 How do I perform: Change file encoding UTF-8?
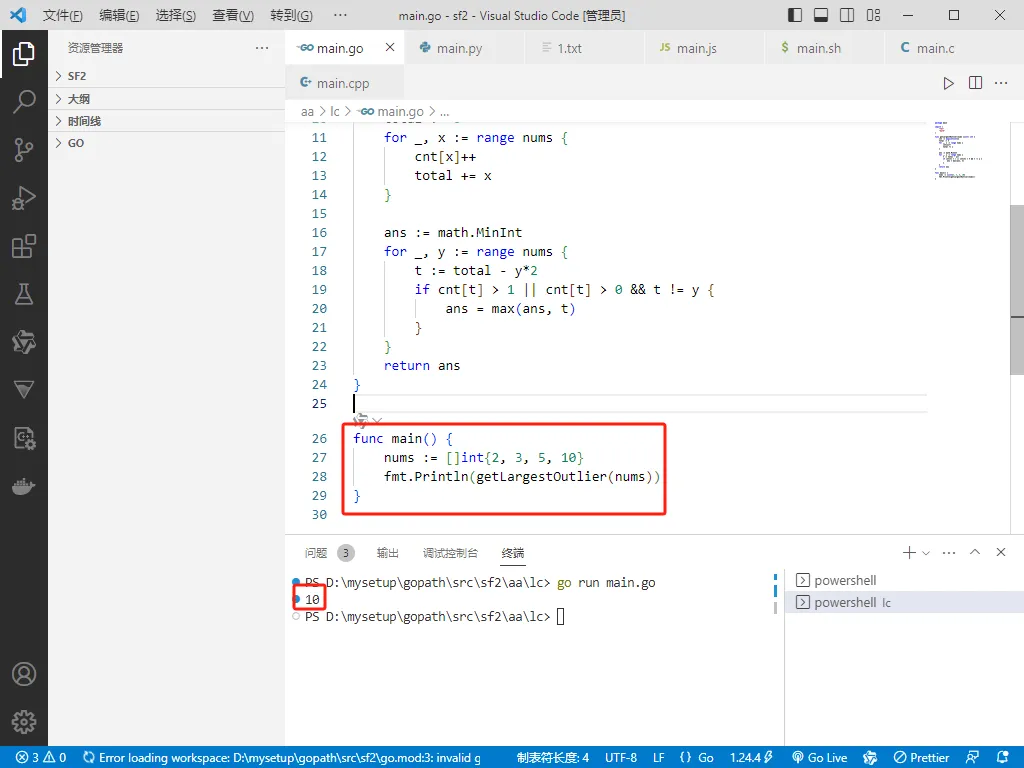(621, 758)
